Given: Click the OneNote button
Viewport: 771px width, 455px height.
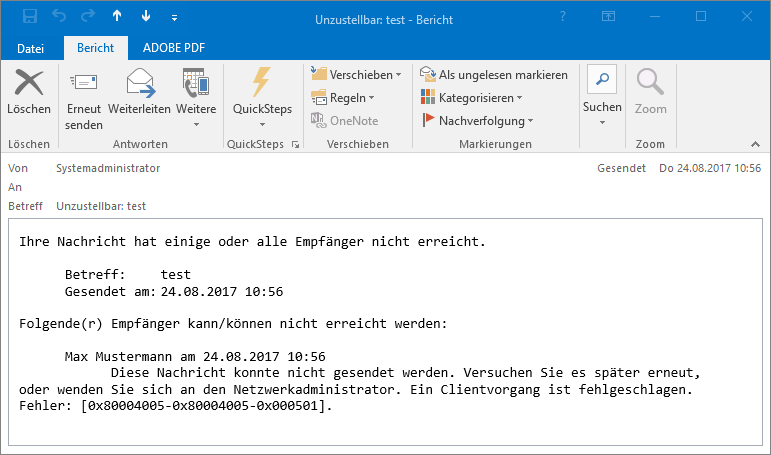Looking at the screenshot, I should coord(344,121).
